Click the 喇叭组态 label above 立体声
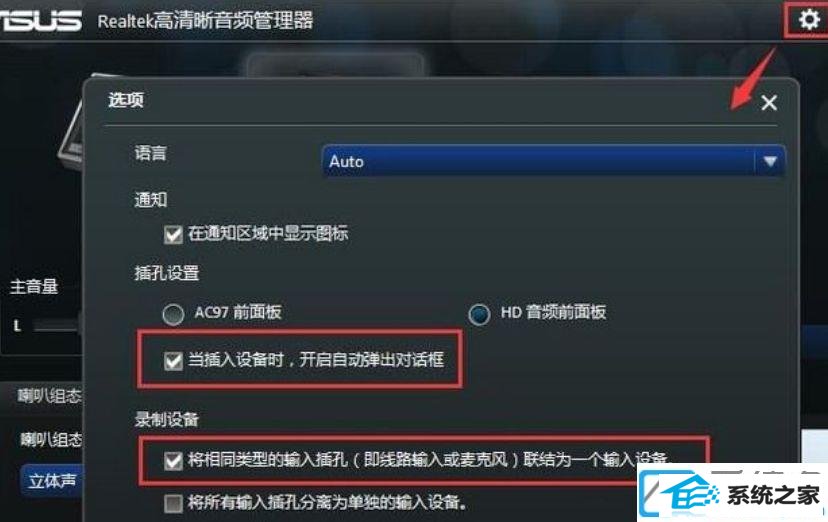Image resolution: width=828 pixels, height=522 pixels. pyautogui.click(x=51, y=439)
